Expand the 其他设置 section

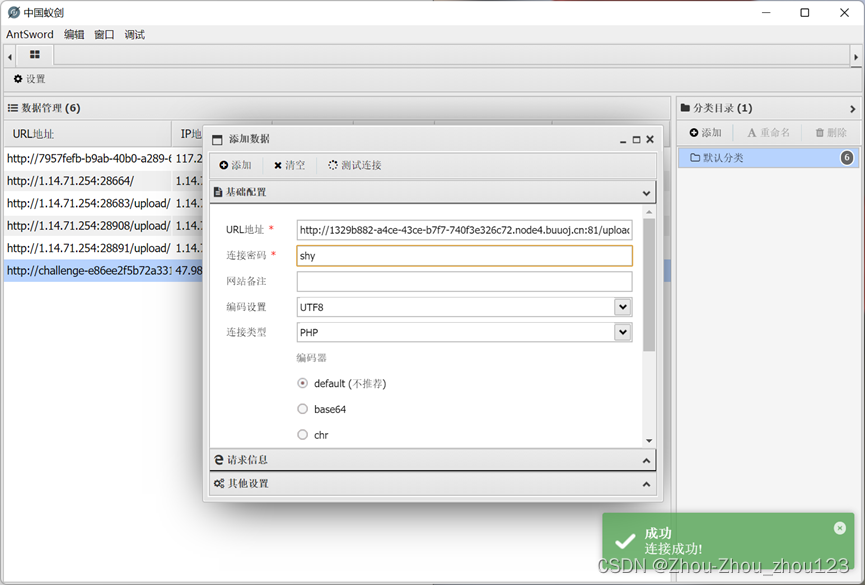click(x=433, y=483)
